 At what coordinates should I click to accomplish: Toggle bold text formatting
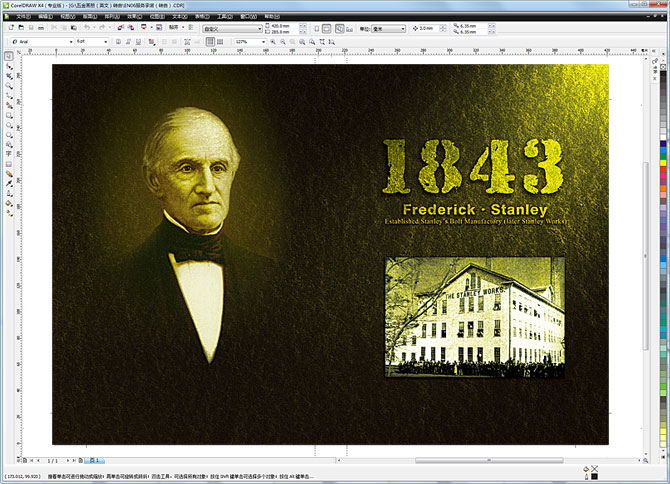120,41
